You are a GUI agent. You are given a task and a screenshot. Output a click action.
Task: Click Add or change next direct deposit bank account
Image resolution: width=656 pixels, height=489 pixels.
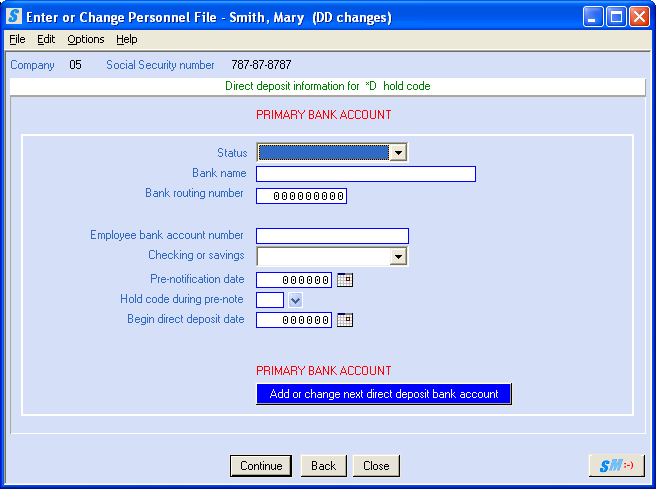pyautogui.click(x=384, y=394)
